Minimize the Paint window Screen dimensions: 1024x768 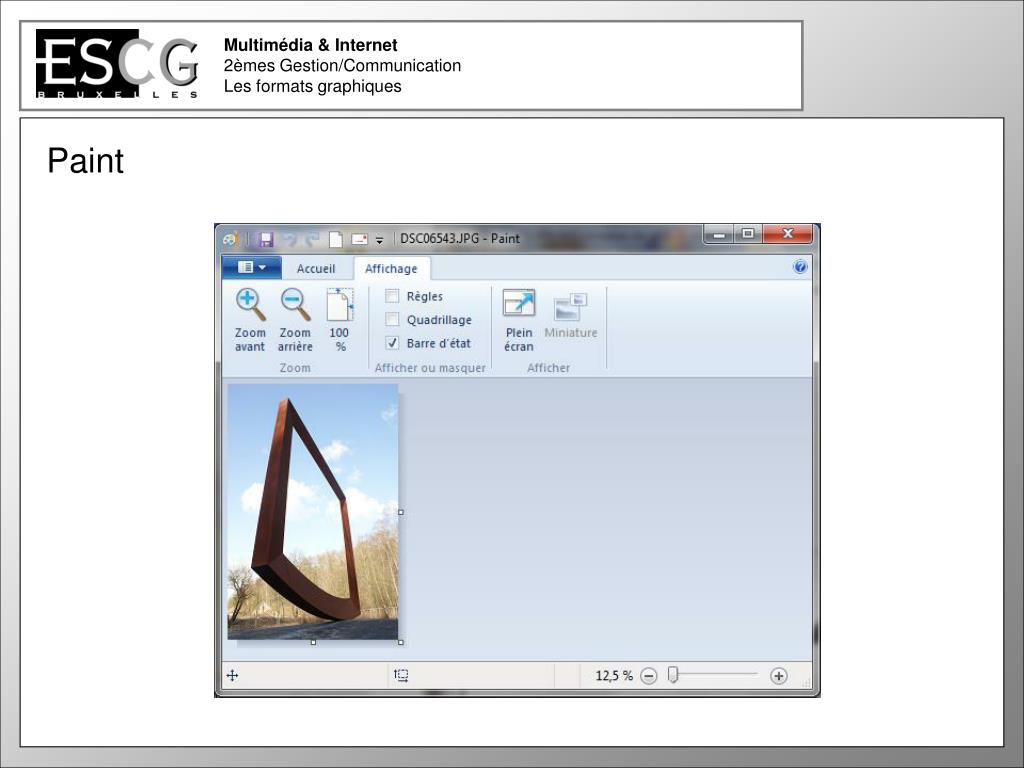point(718,234)
